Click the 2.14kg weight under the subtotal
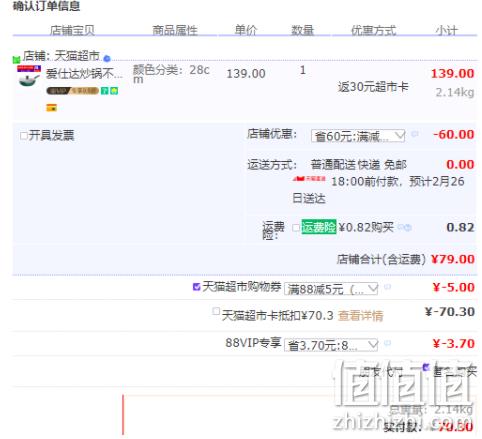The height and width of the screenshot is (439, 482). [x=455, y=92]
